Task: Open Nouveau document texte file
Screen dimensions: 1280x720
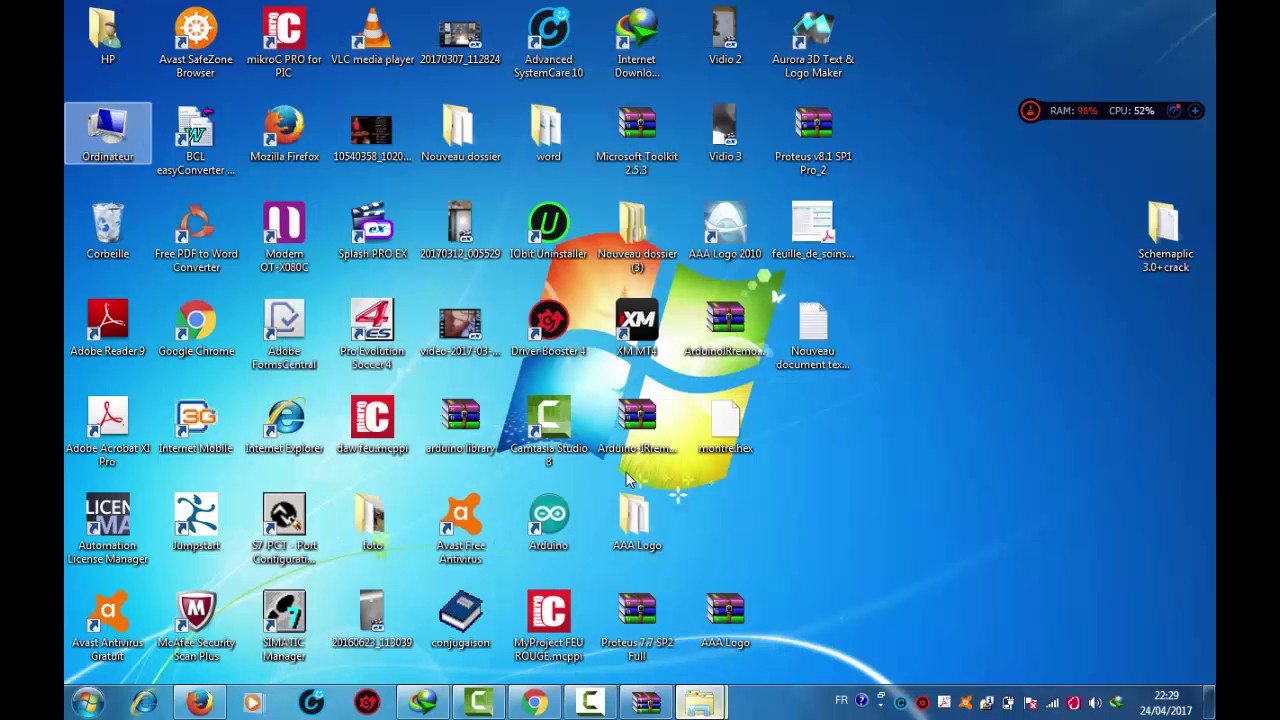Action: pyautogui.click(x=813, y=334)
